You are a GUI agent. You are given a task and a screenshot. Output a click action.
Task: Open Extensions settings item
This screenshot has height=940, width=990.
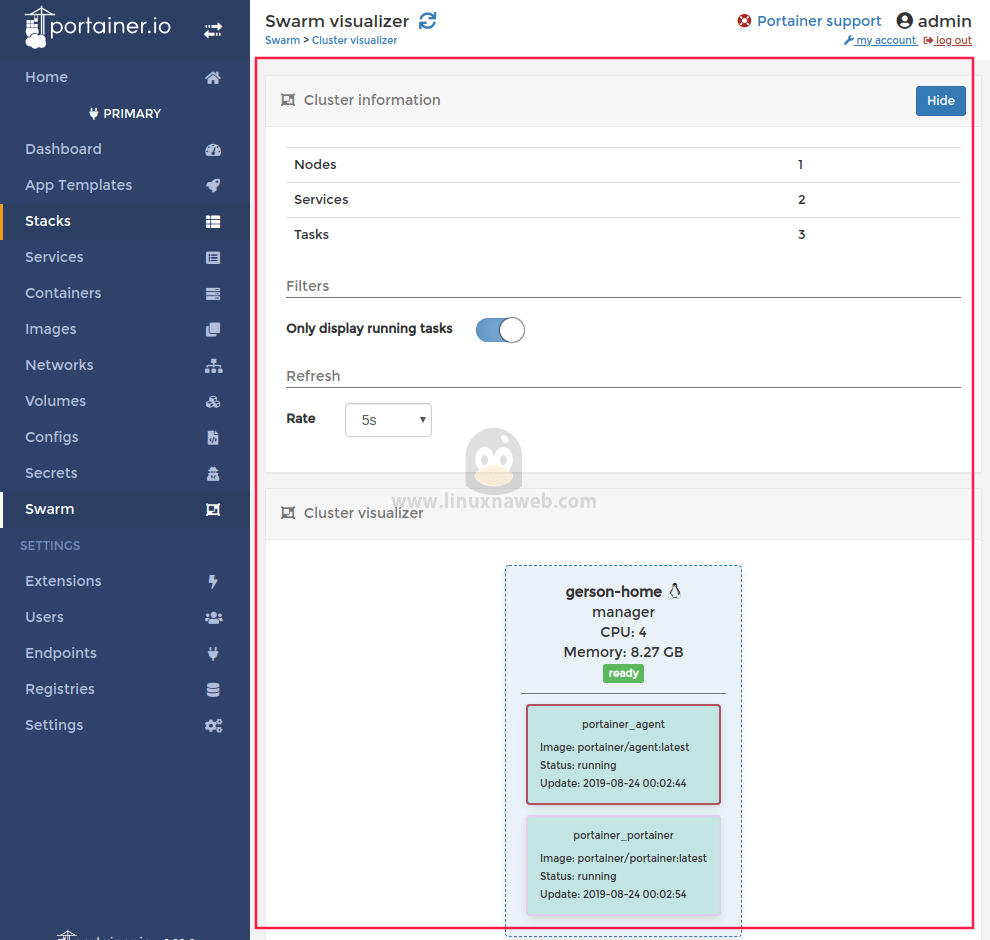click(x=125, y=581)
